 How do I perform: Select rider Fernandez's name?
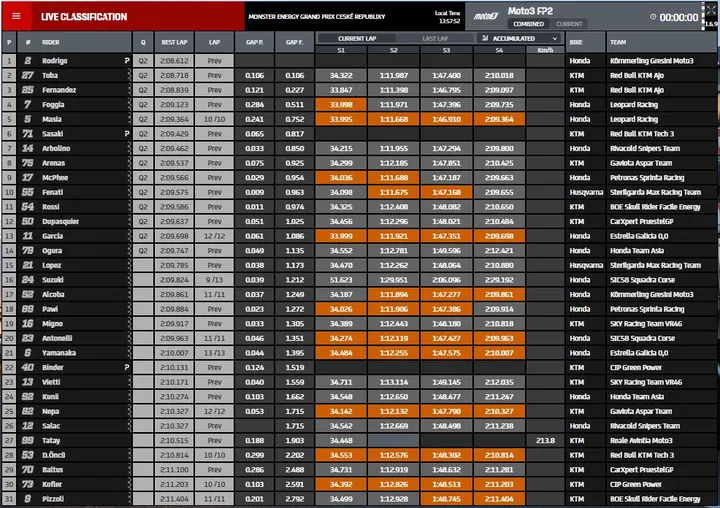(x=59, y=90)
